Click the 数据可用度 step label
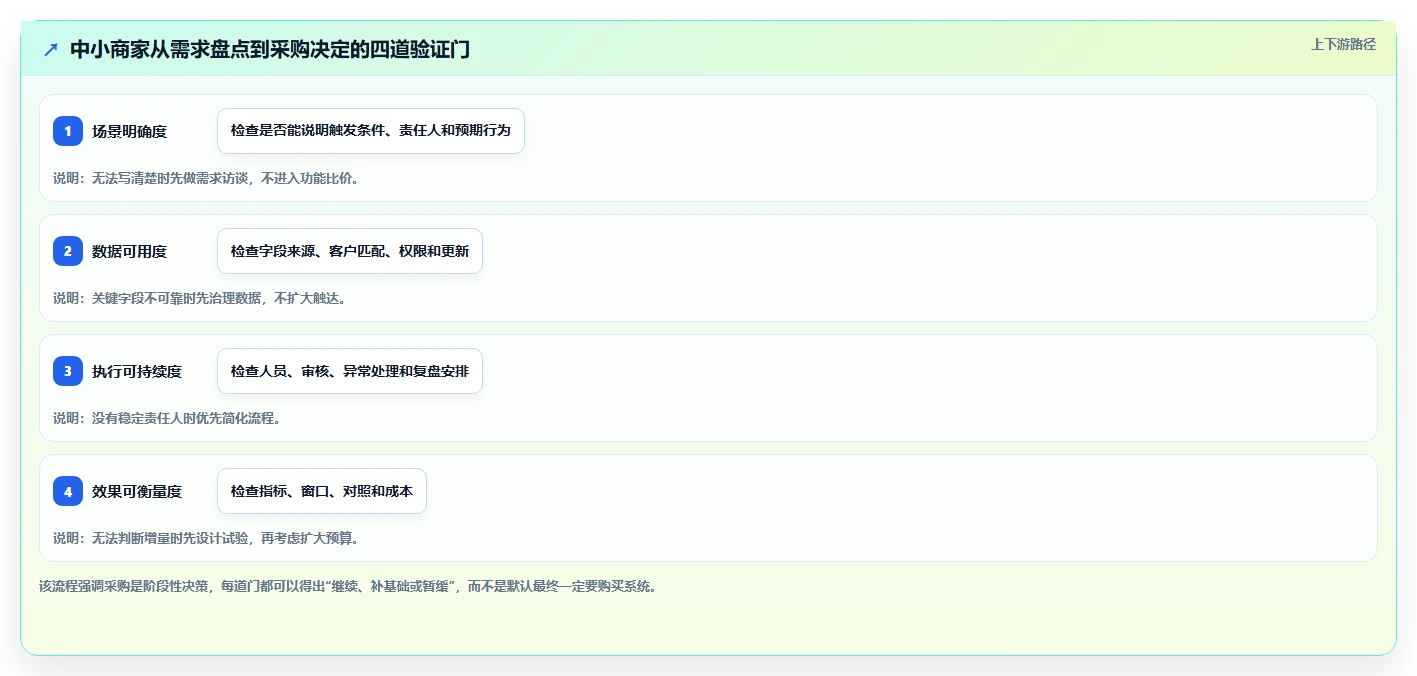1417x676 pixels. (129, 251)
